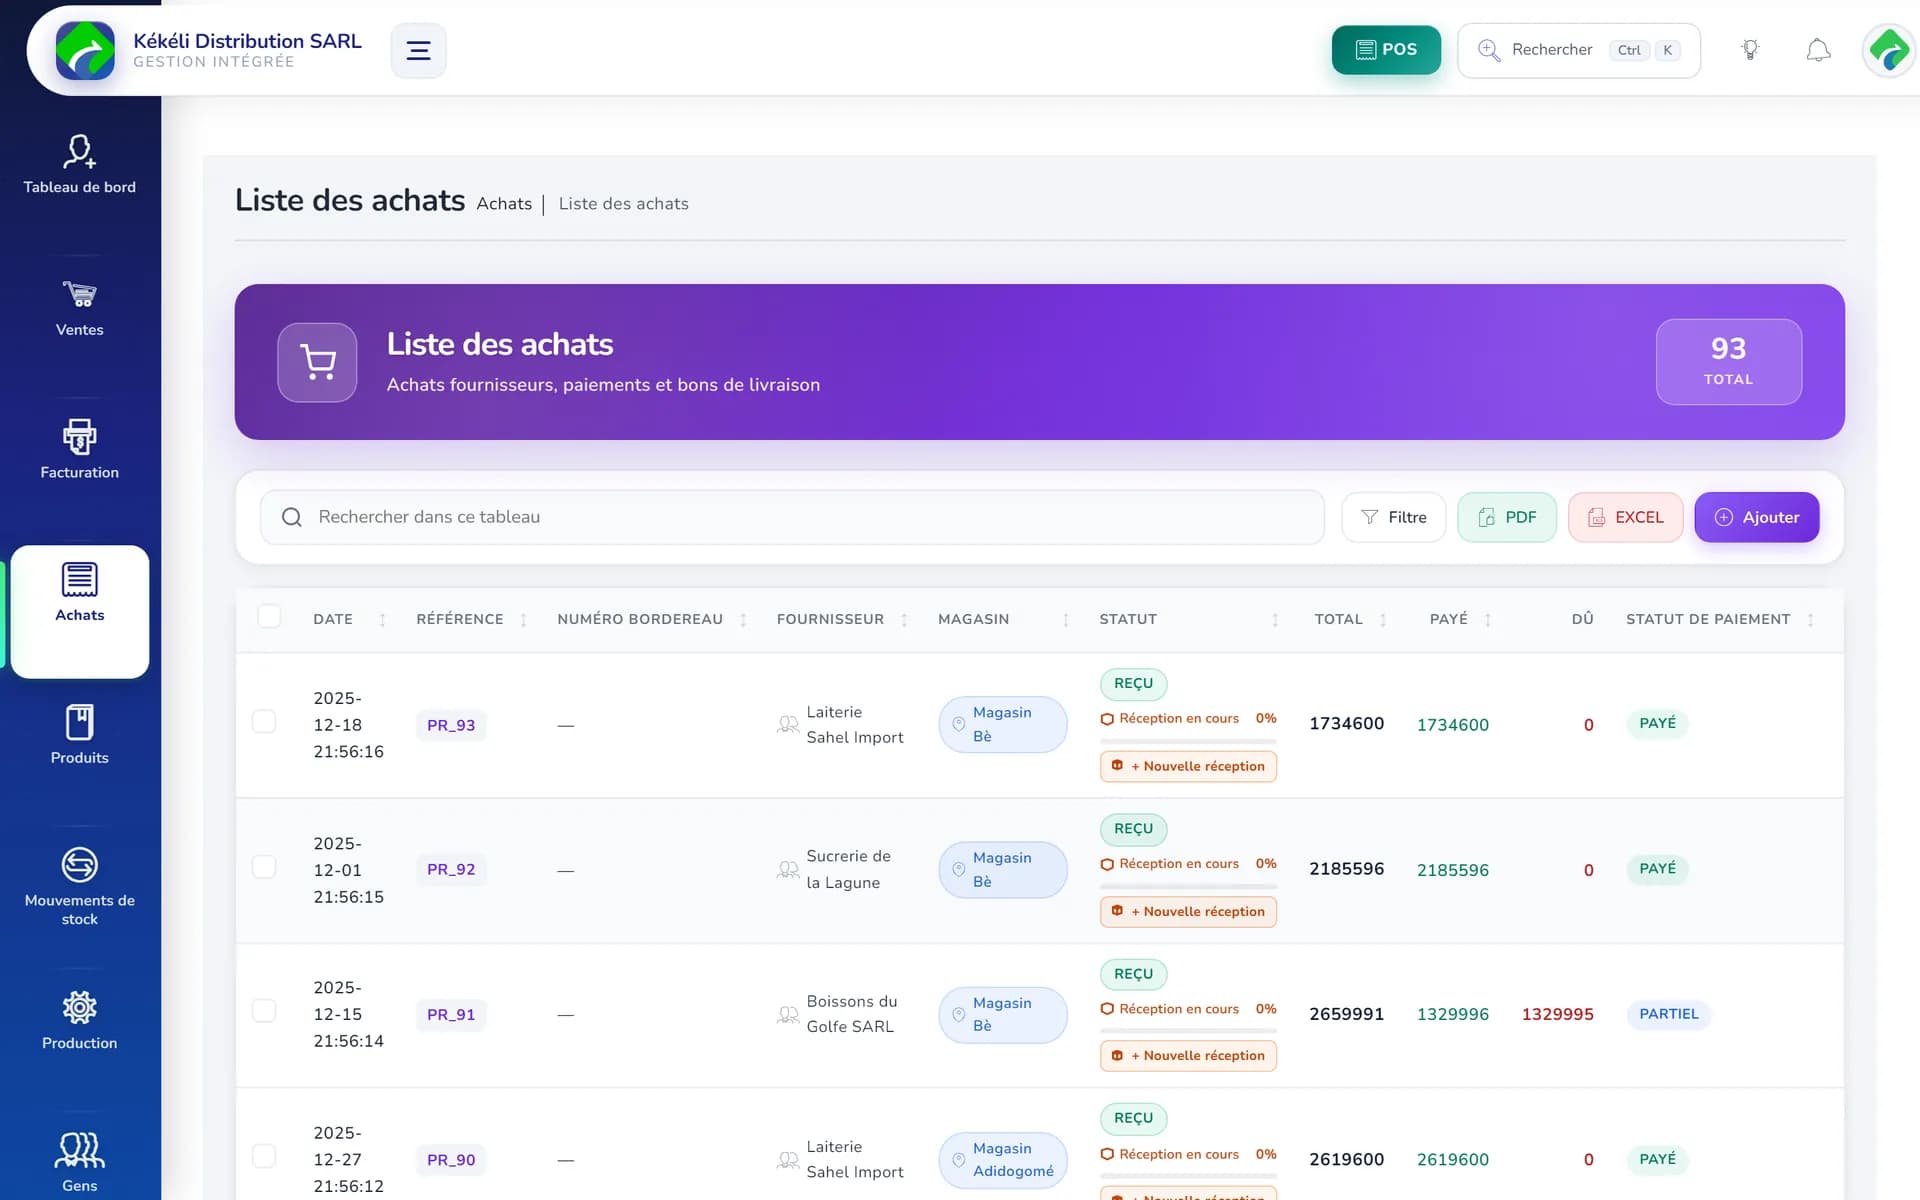Click the lightbulb tips icon
The width and height of the screenshot is (1920, 1200).
coord(1750,50)
